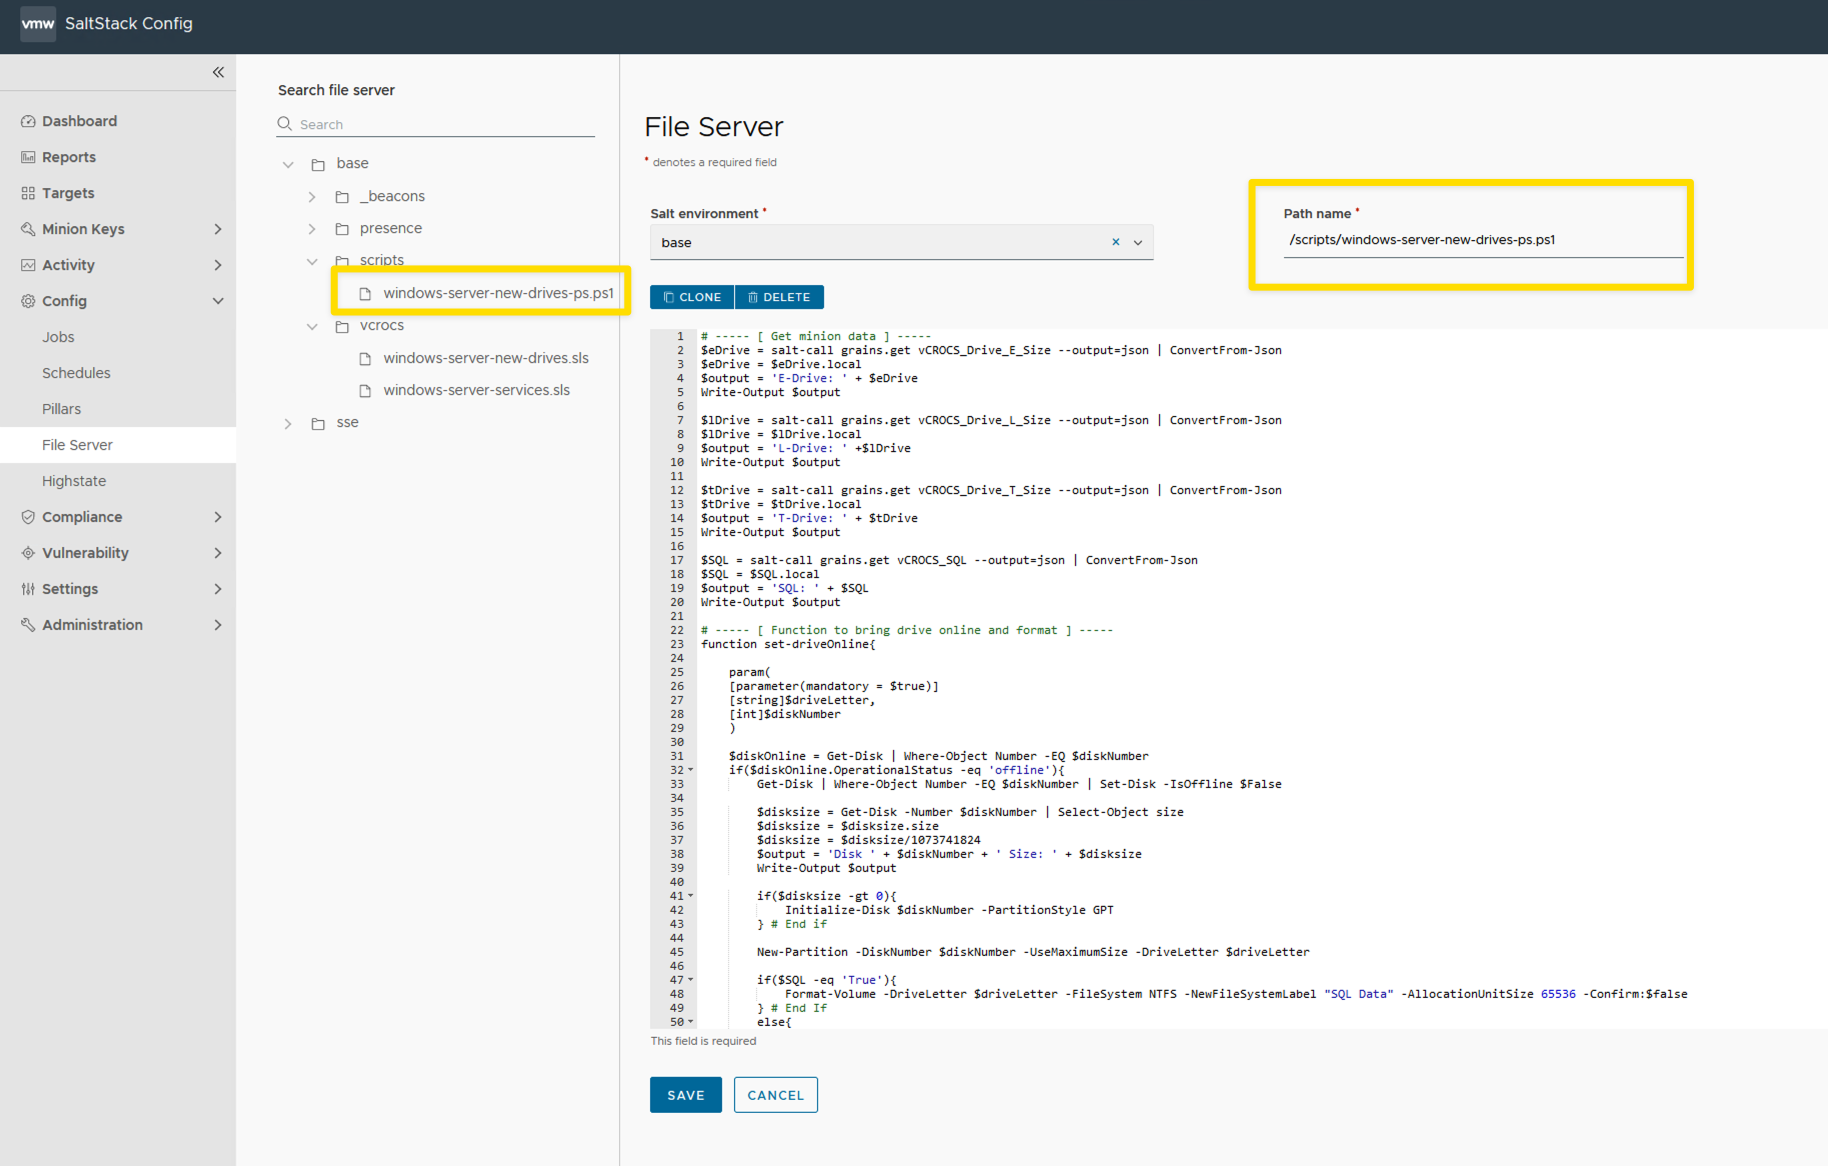Fold code block at line 32
This screenshot has height=1166, width=1828.
point(691,770)
